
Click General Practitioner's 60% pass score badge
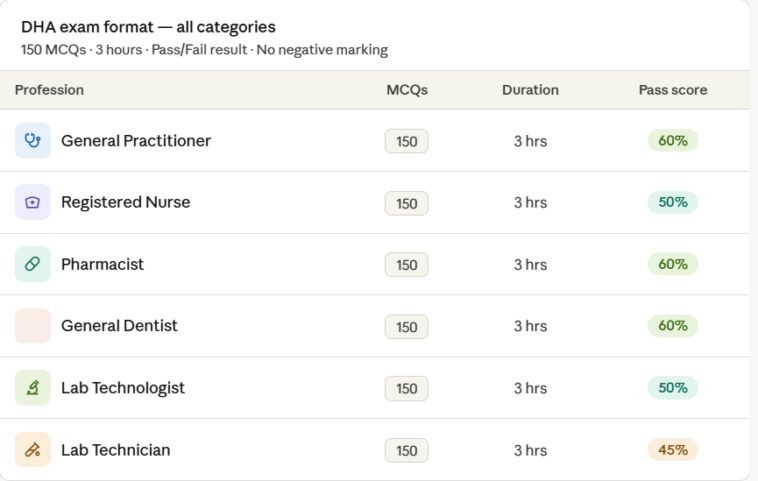673,141
